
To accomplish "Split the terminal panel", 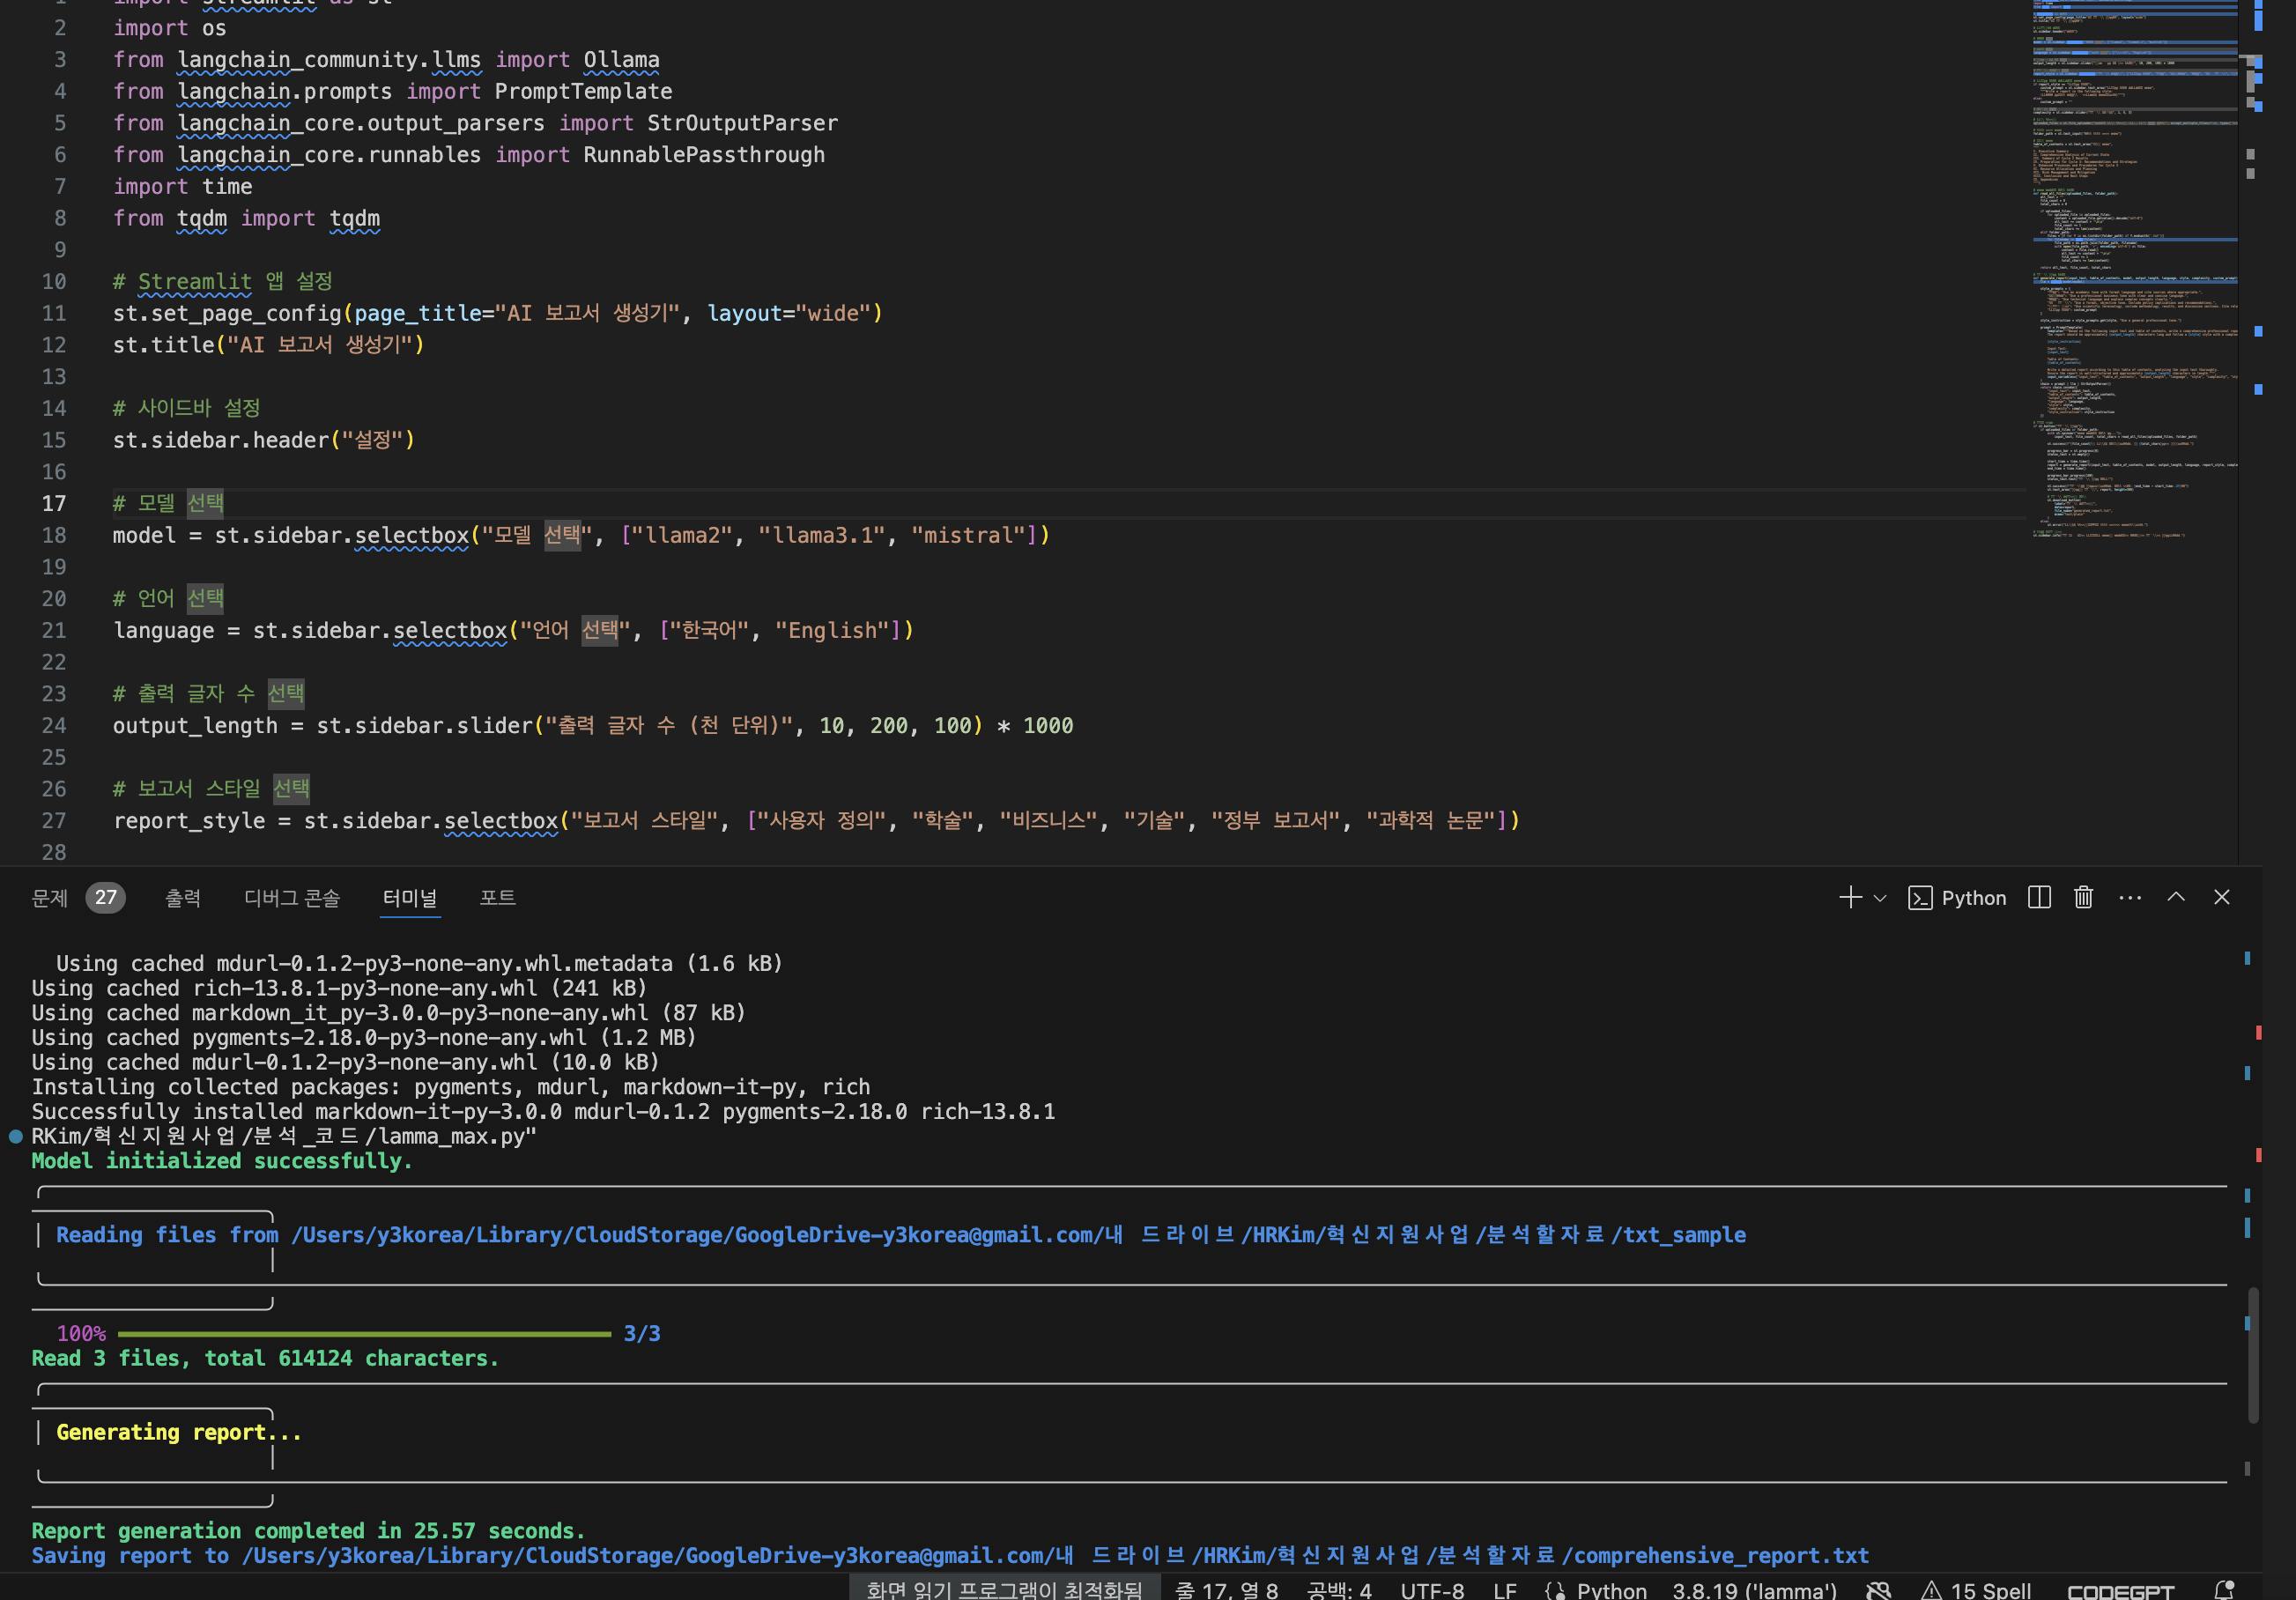I will pyautogui.click(x=2039, y=897).
